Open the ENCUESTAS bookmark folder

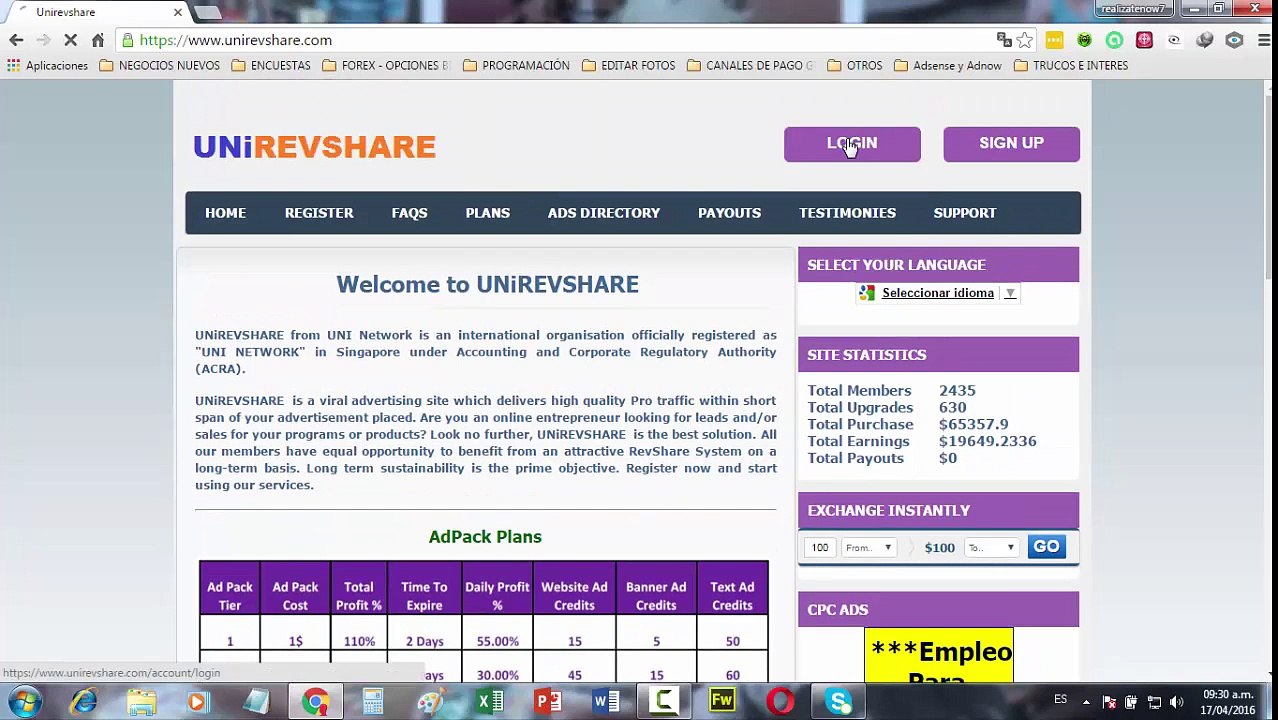[270, 65]
